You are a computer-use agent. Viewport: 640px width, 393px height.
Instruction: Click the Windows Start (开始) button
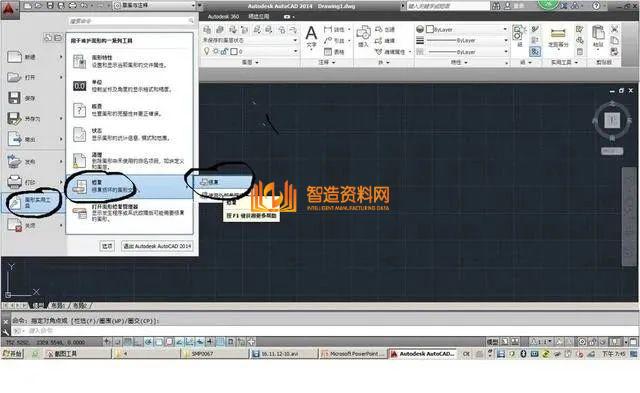pos(12,354)
